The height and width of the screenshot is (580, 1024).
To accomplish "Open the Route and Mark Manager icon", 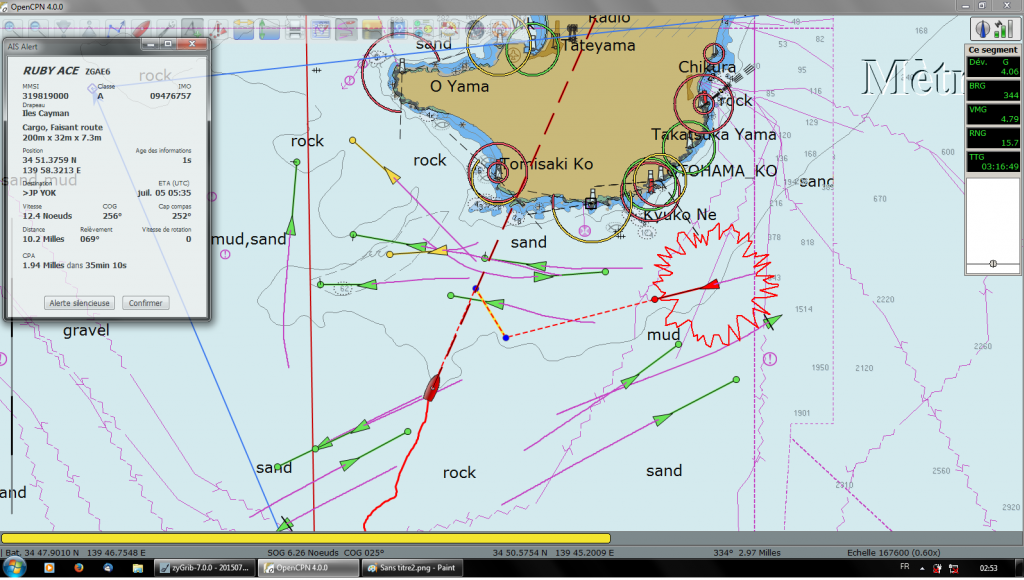I will click(321, 29).
